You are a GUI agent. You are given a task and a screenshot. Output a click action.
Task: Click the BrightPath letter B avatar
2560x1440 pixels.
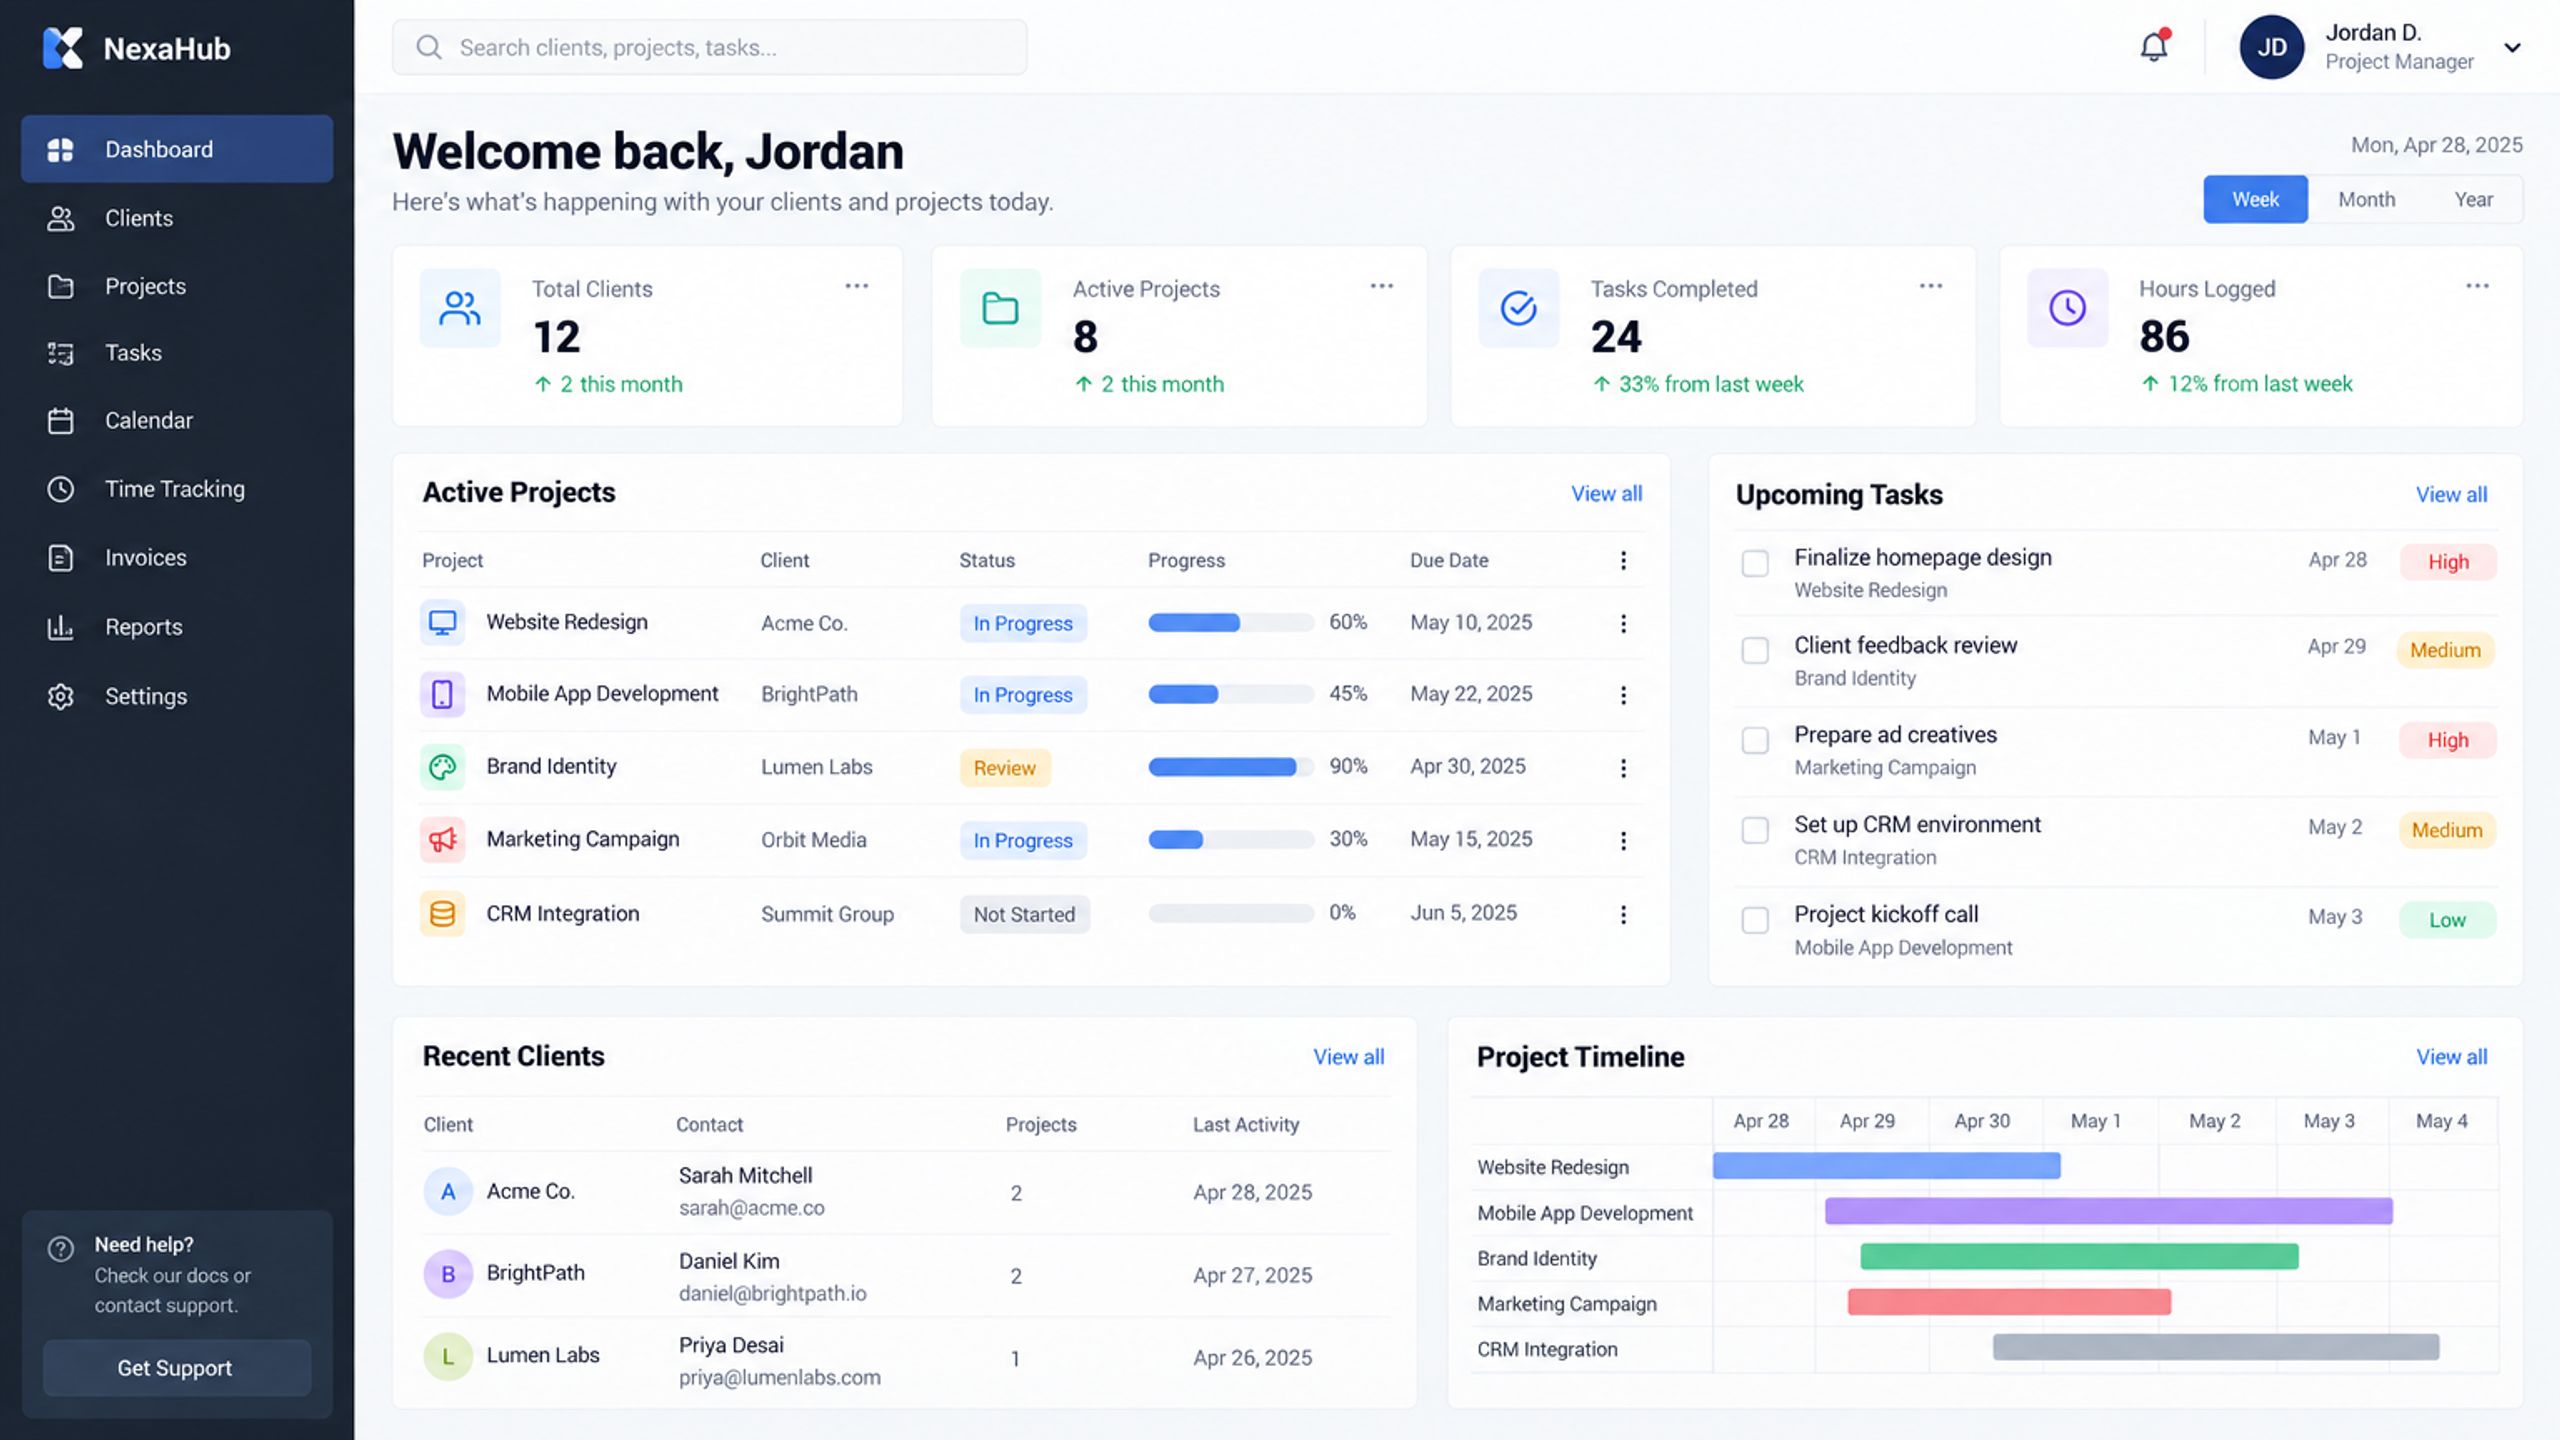tap(448, 1274)
